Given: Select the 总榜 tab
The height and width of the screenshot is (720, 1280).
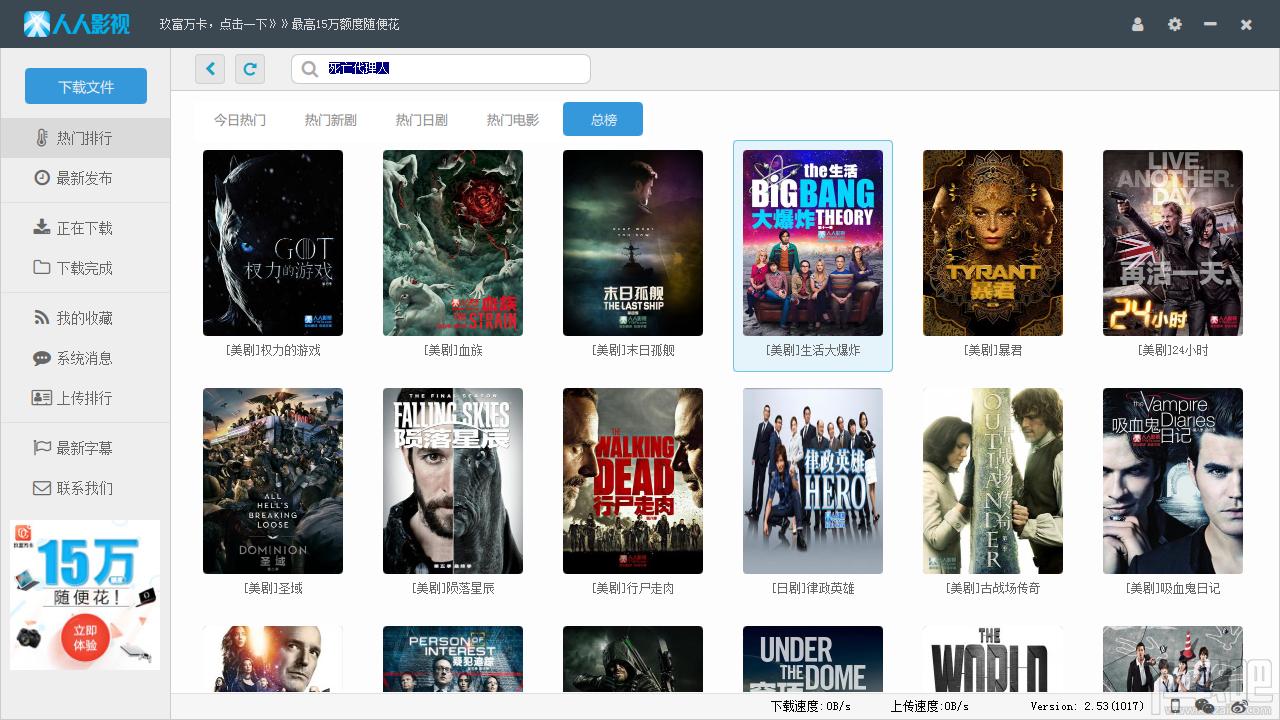Looking at the screenshot, I should (603, 119).
